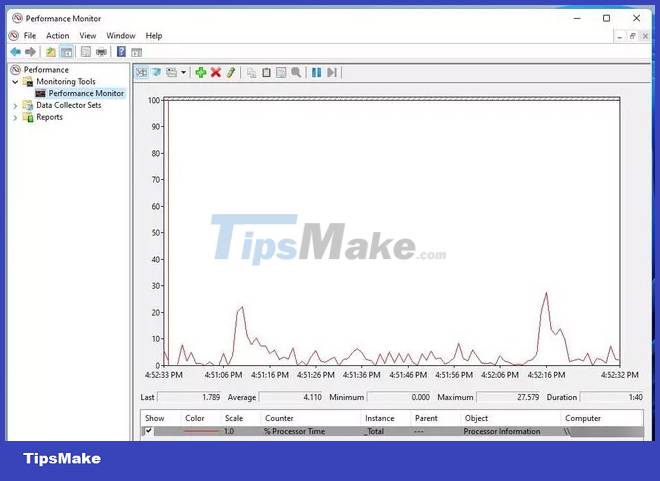Open graph type dropdown arrow

[x=184, y=73]
